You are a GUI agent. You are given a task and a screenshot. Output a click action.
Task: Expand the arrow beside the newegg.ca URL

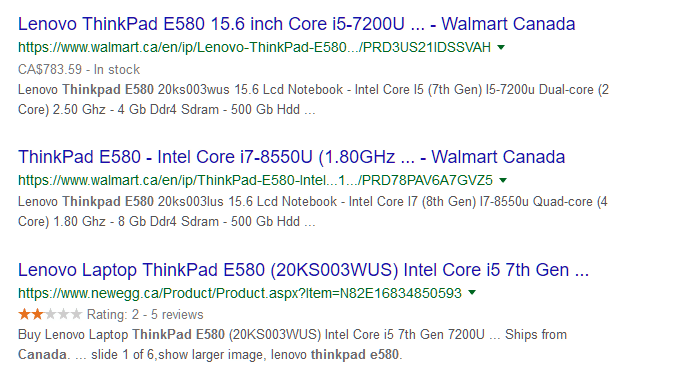[472, 293]
